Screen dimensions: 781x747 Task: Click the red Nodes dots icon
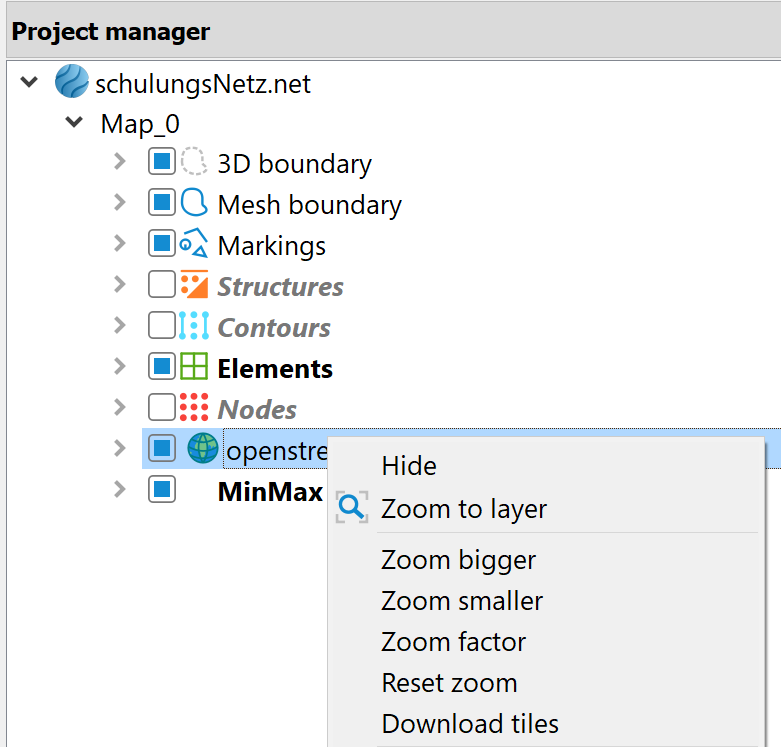click(194, 408)
